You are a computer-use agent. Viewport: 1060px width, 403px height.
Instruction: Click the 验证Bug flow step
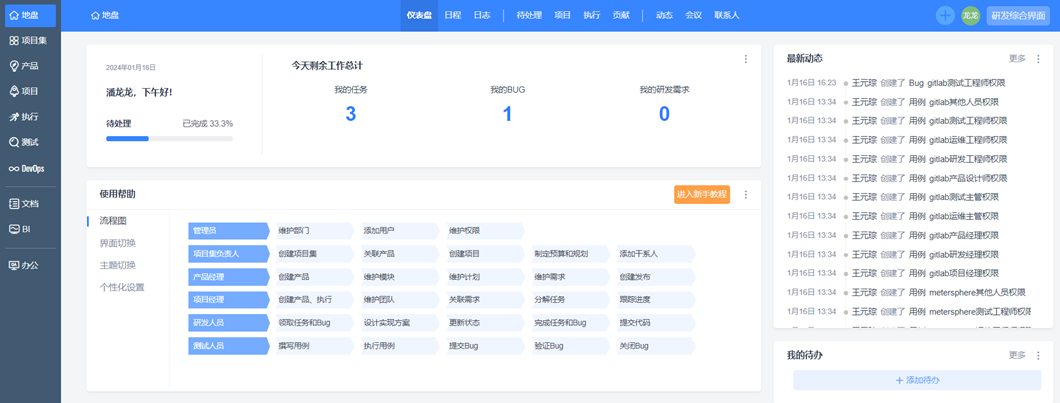[570, 346]
